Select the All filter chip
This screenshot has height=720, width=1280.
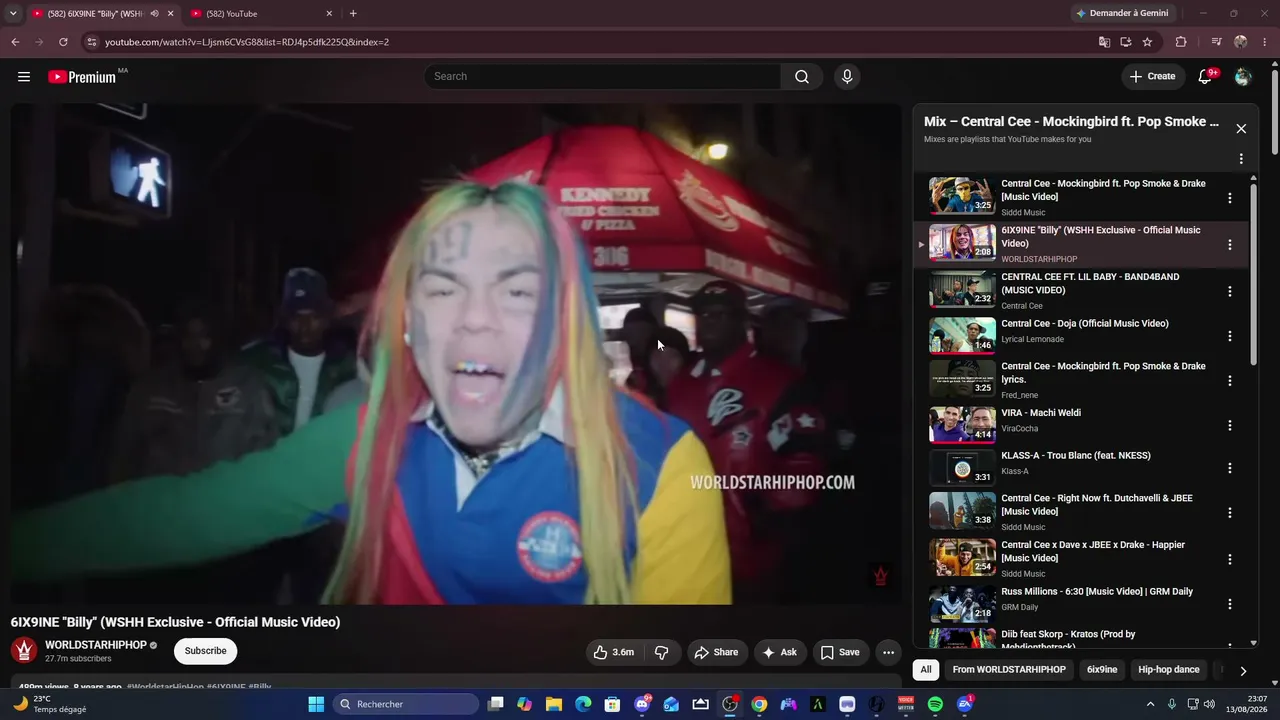(x=926, y=670)
